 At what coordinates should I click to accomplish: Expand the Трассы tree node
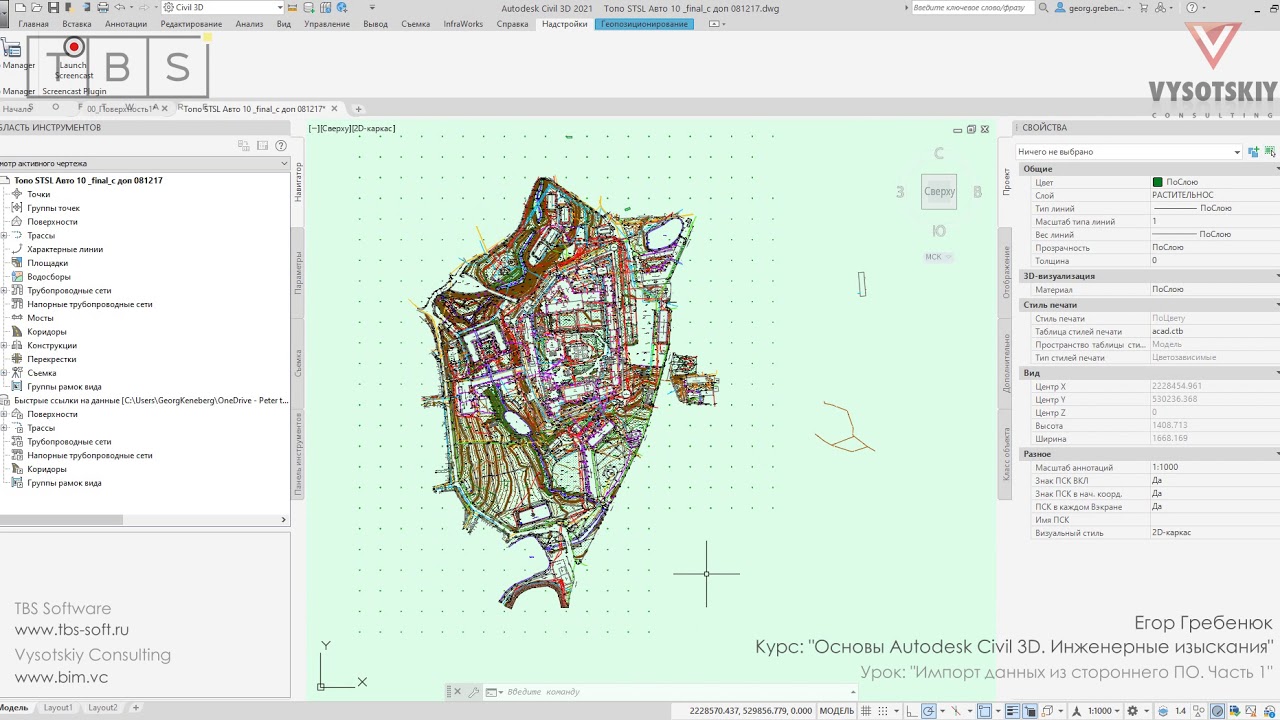pyautogui.click(x=4, y=236)
